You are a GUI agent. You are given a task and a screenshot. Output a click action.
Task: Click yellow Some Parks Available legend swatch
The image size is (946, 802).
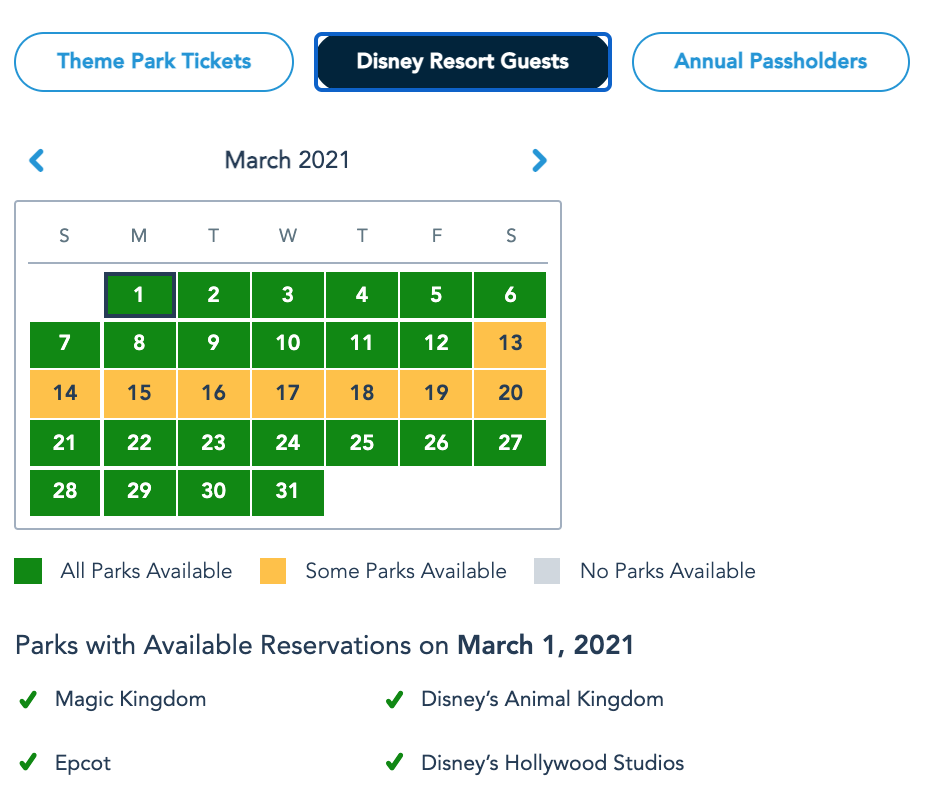(x=273, y=571)
